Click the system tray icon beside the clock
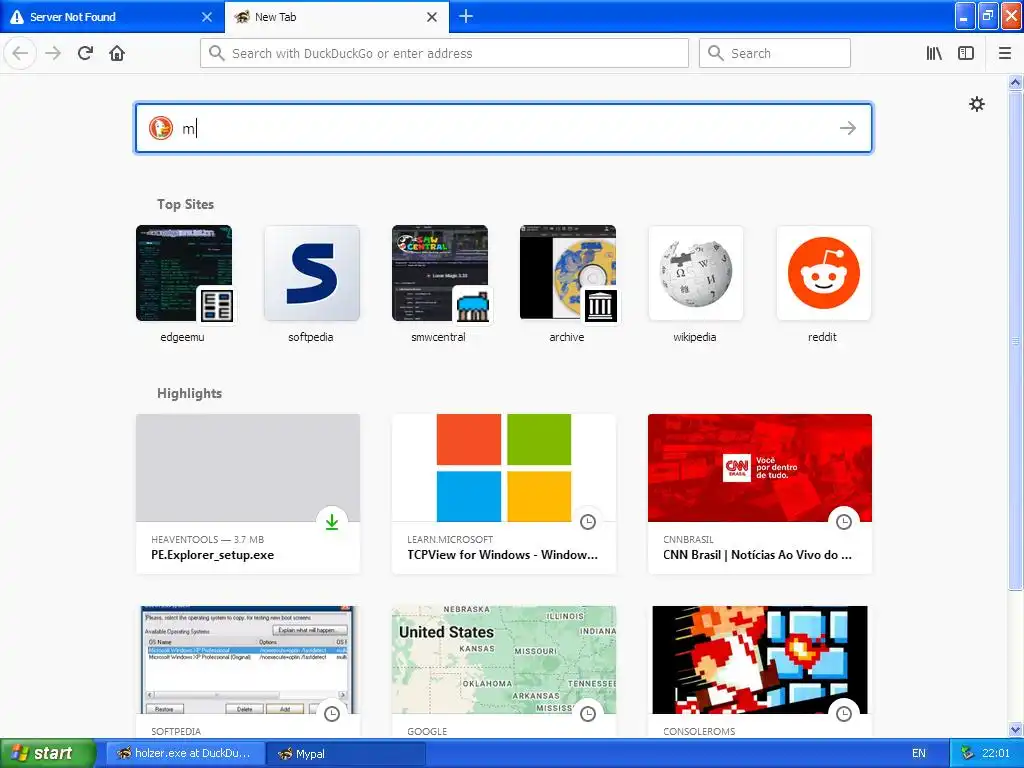The width and height of the screenshot is (1024, 768). click(x=968, y=753)
